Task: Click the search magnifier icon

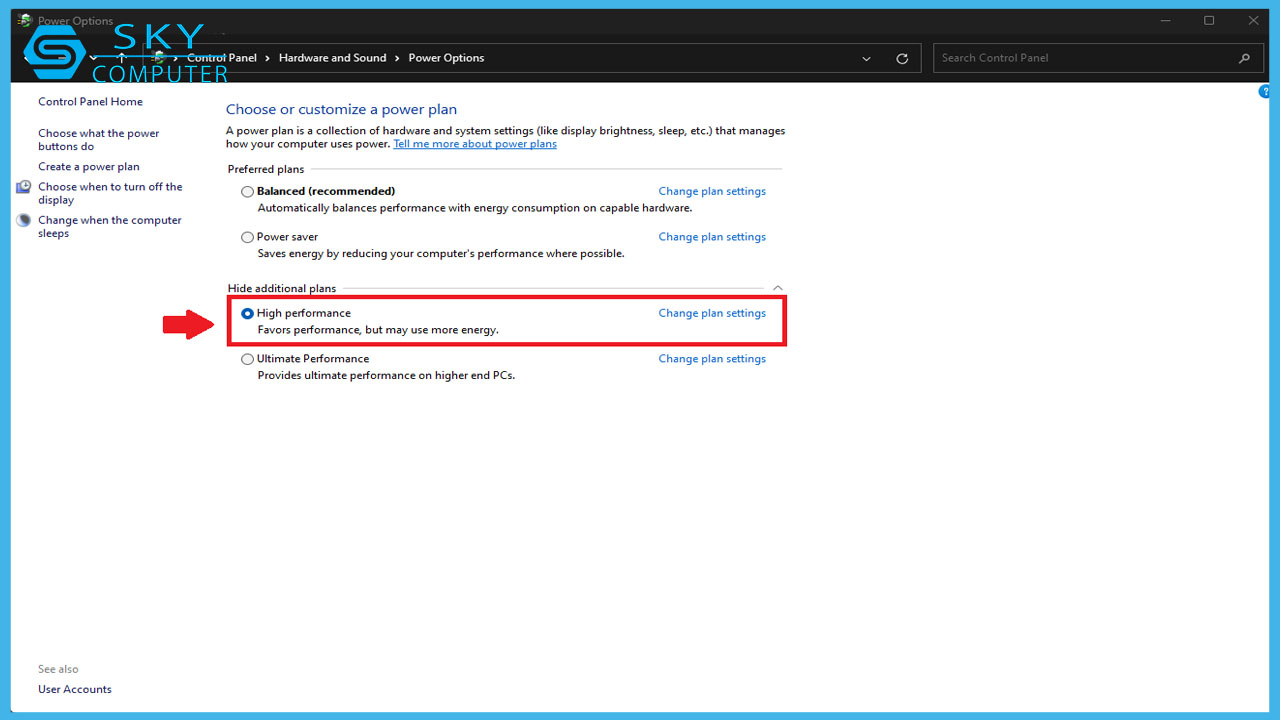Action: click(1244, 58)
